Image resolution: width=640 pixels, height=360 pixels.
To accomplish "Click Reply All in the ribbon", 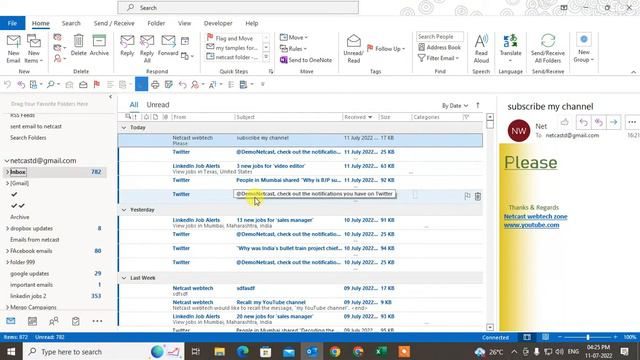I will click(x=147, y=49).
